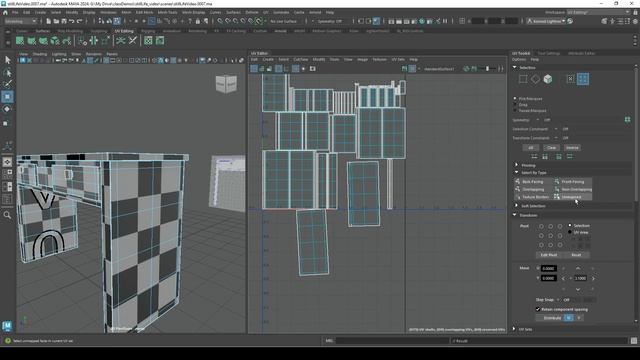
Task: Open the UV Sets menu in UV Editor
Action: (398, 60)
